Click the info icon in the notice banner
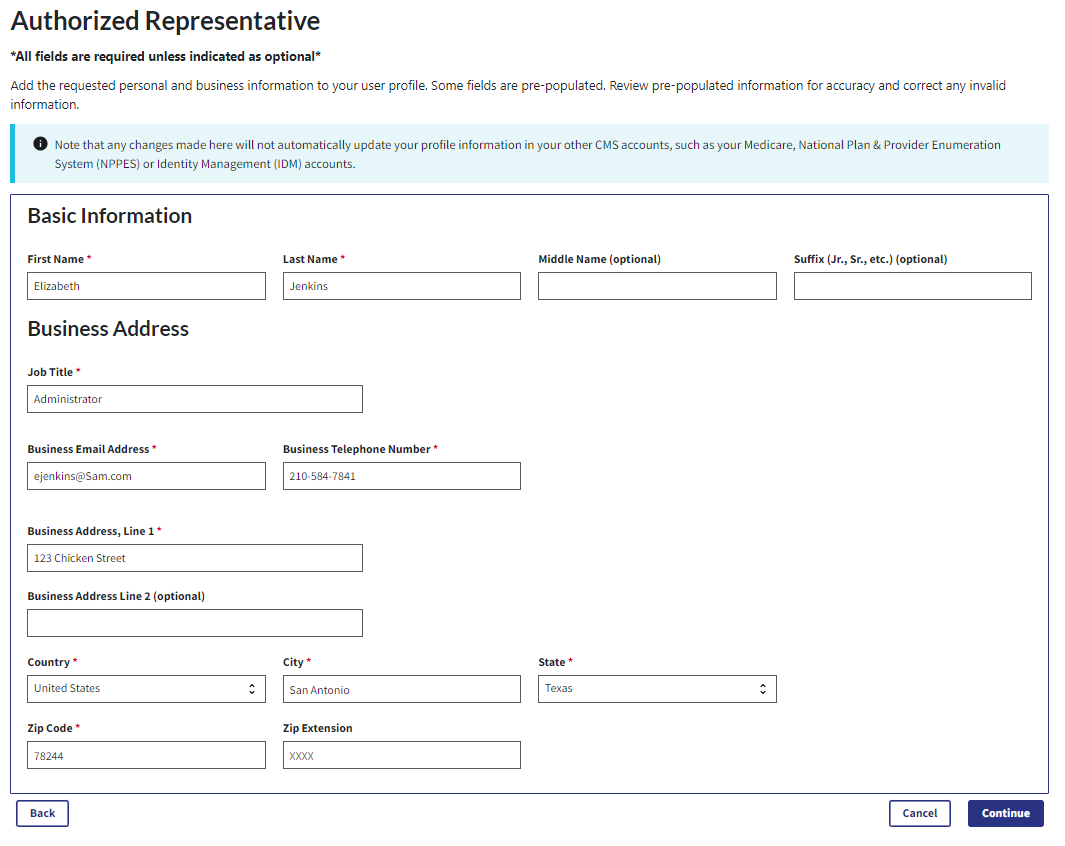1065x846 pixels. click(x=40, y=144)
